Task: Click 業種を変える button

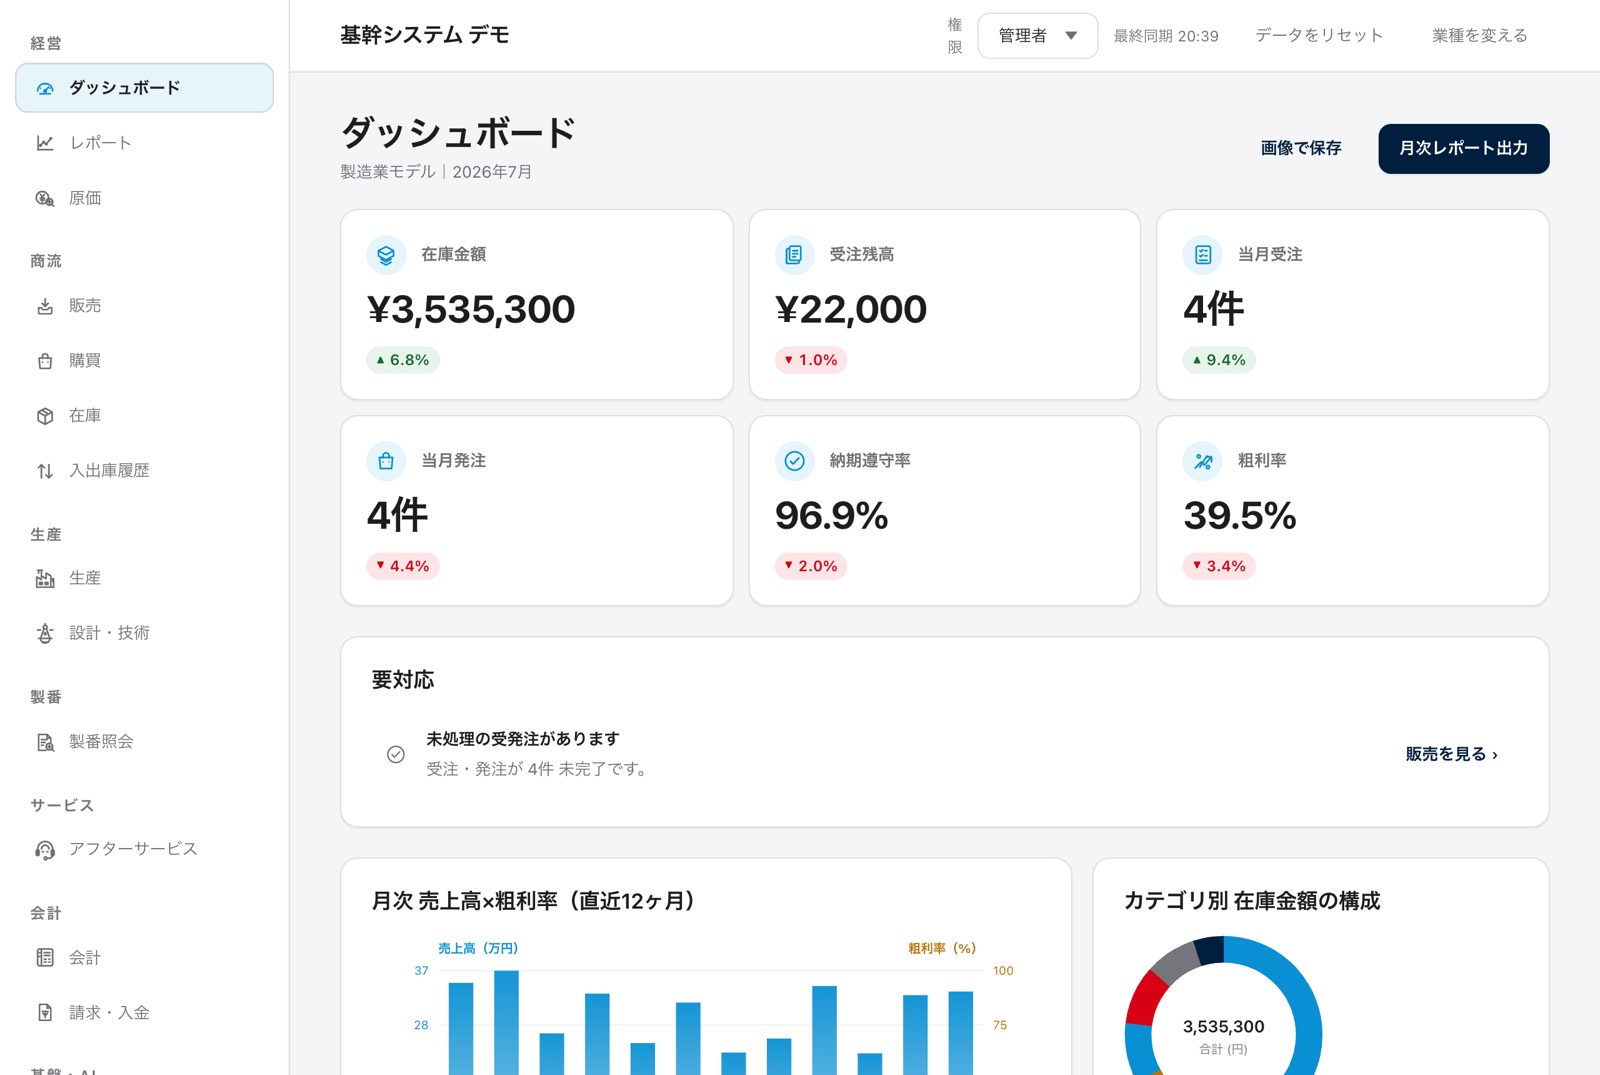Action: pyautogui.click(x=1479, y=36)
